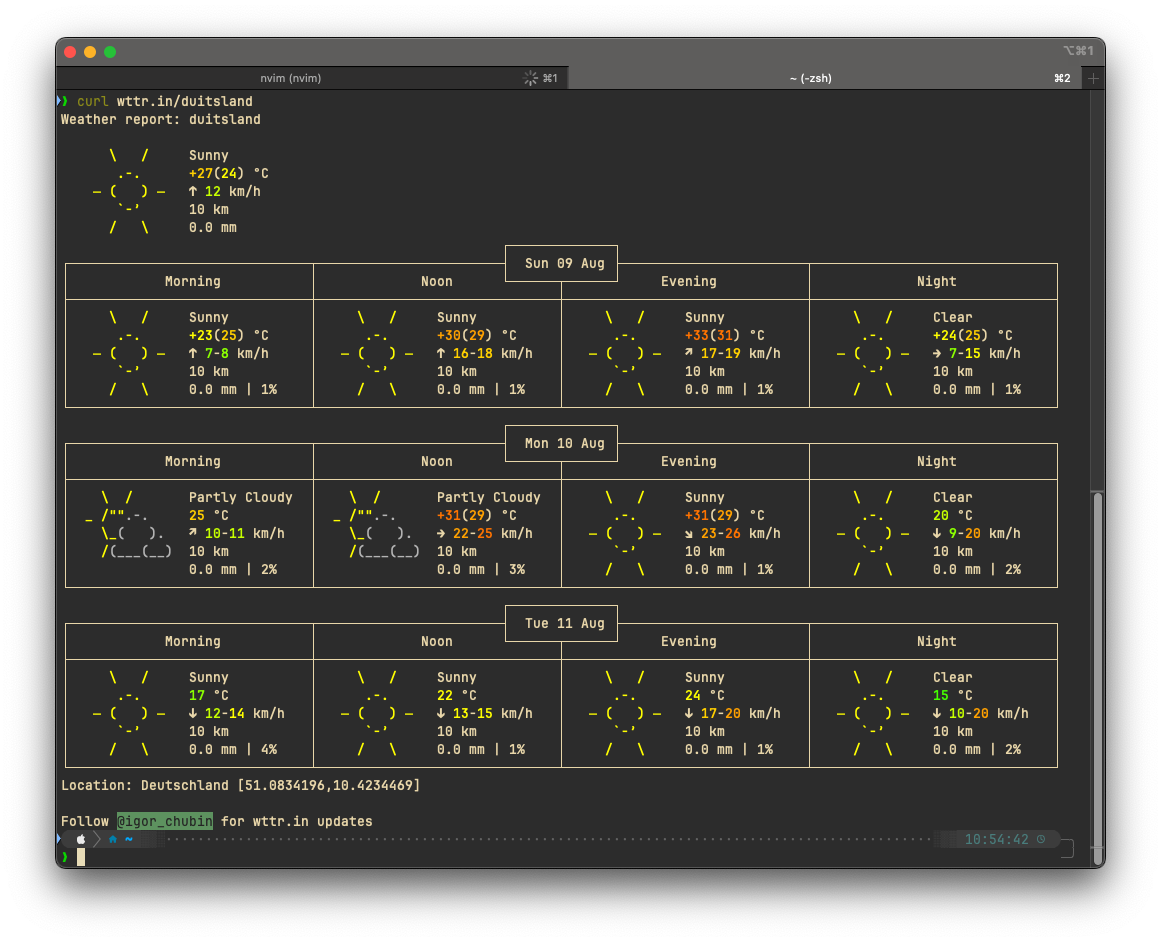Minimize the window with yellow button
Viewport: 1161px width, 942px height.
(x=90, y=52)
